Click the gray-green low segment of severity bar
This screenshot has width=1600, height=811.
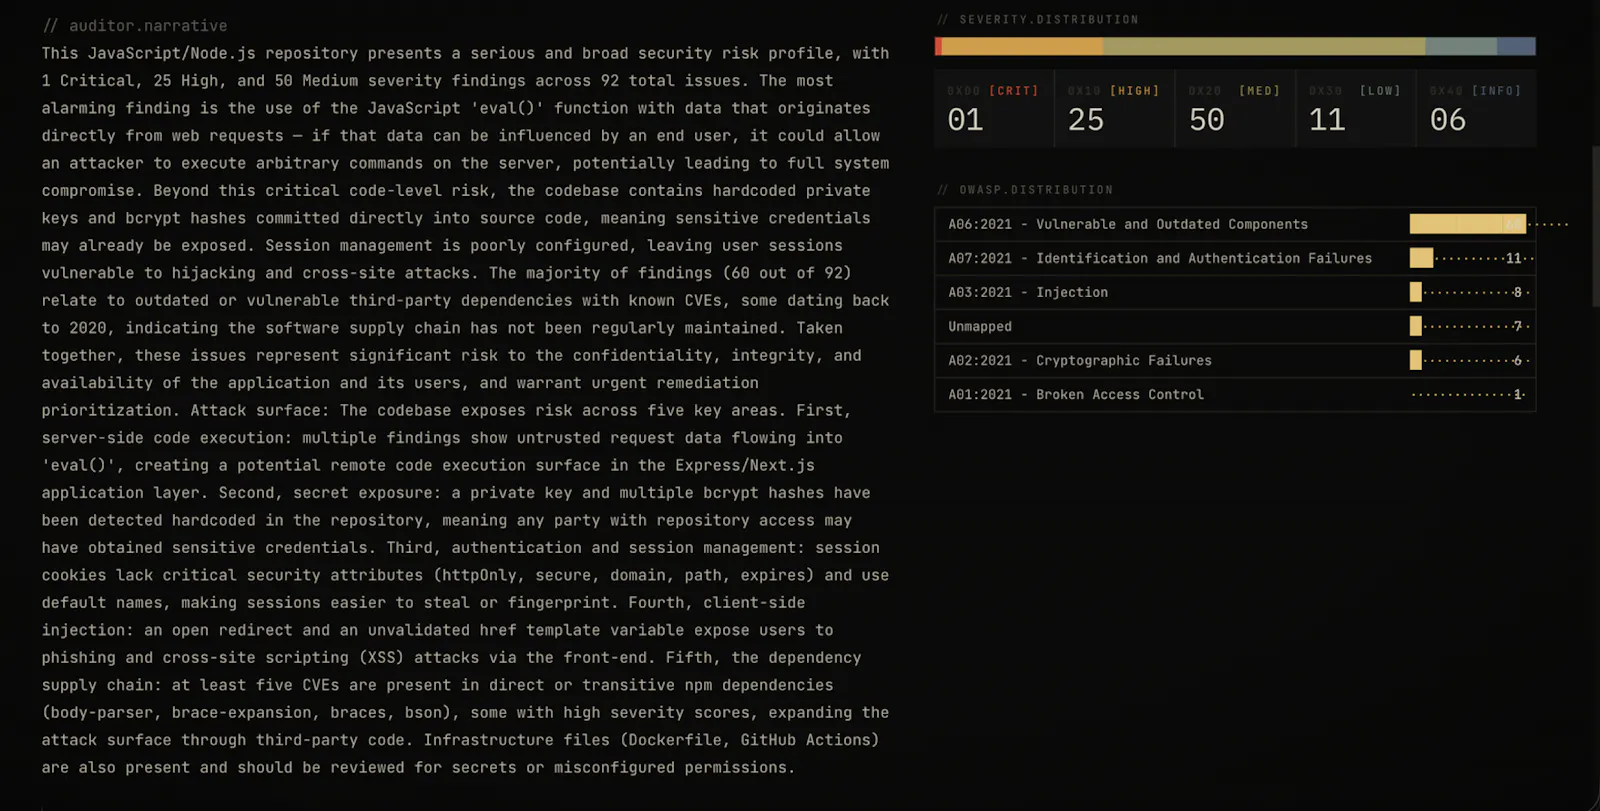click(x=1461, y=46)
